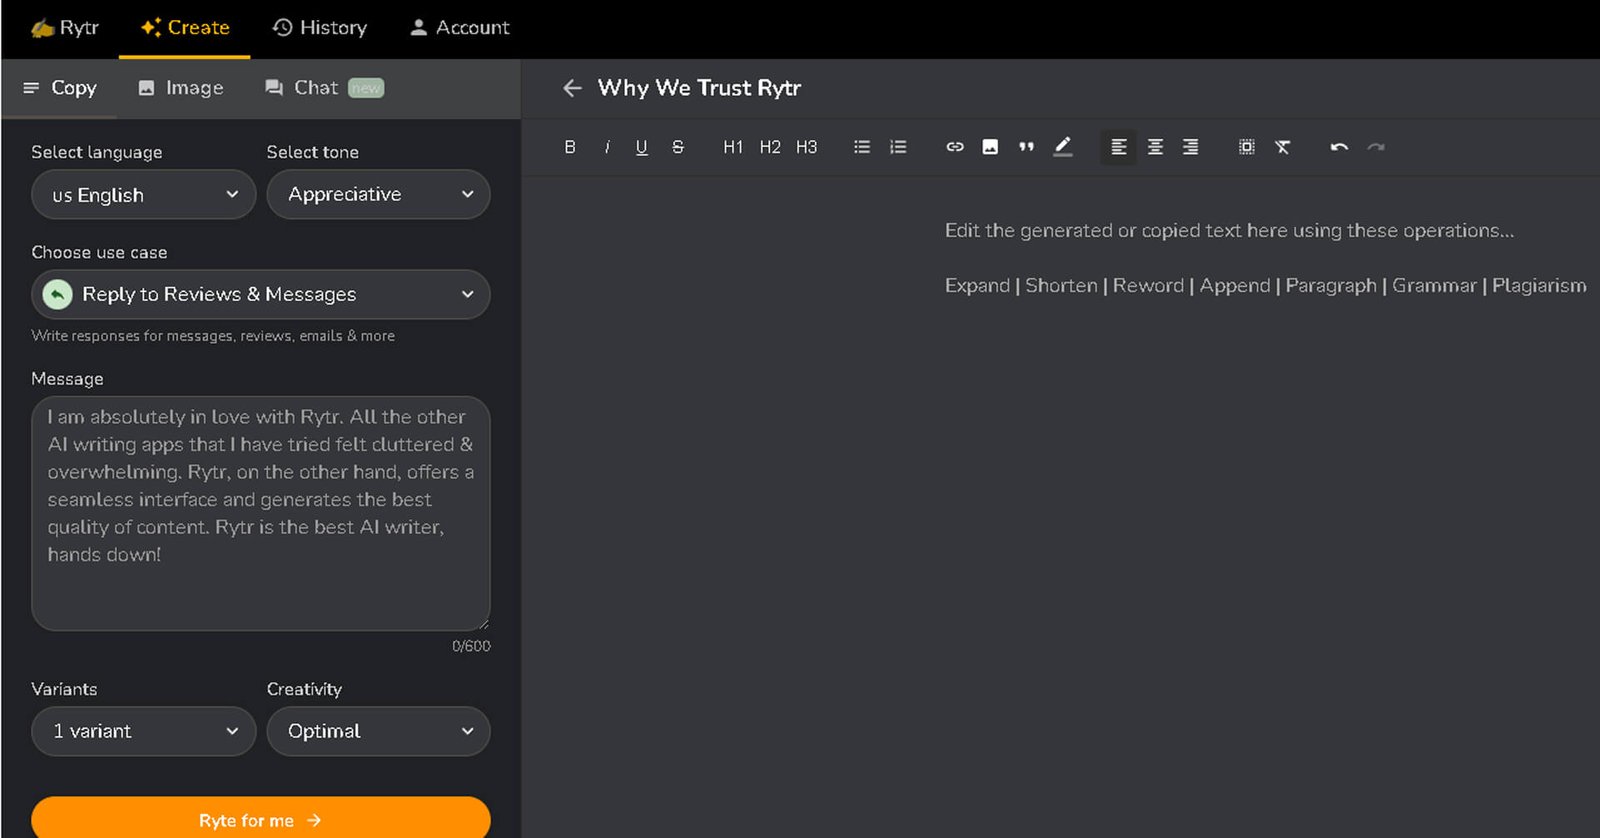Click the Rytr logo
This screenshot has width=1600, height=838.
click(x=65, y=28)
